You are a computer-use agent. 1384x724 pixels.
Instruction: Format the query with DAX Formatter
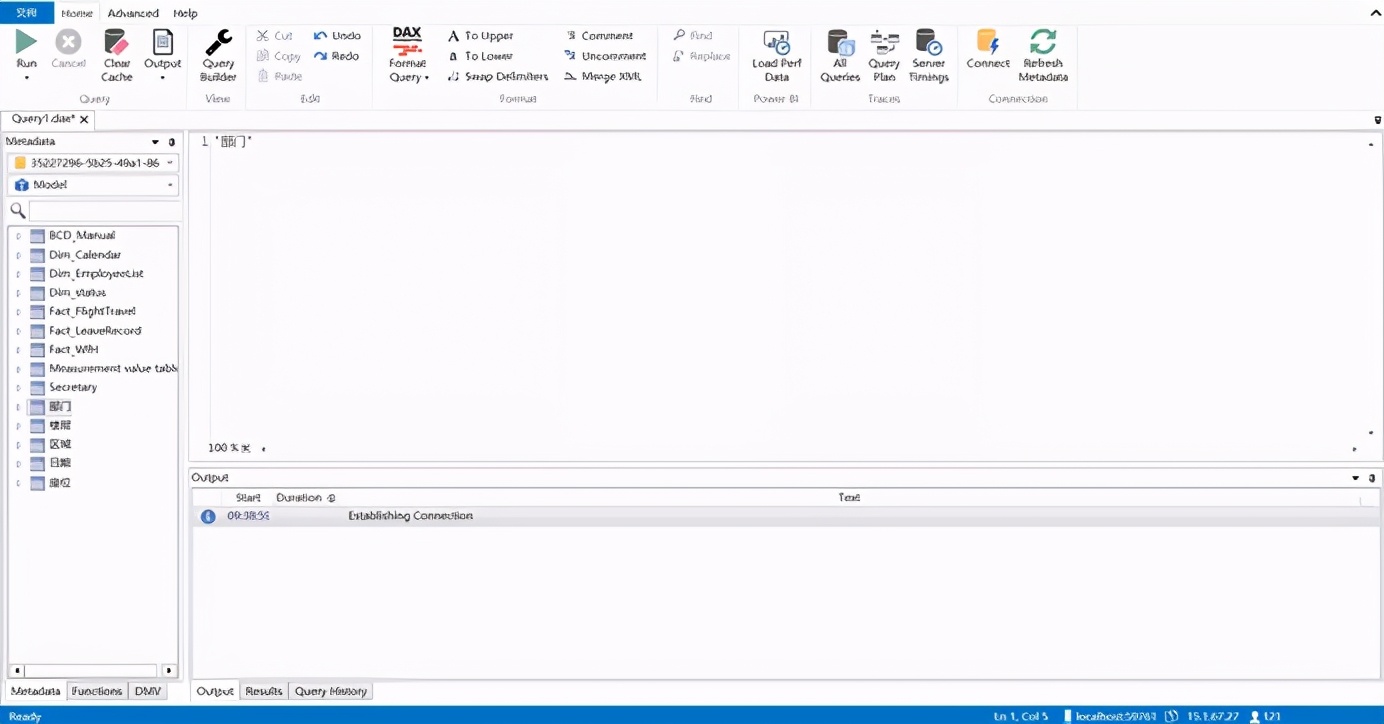pos(408,54)
